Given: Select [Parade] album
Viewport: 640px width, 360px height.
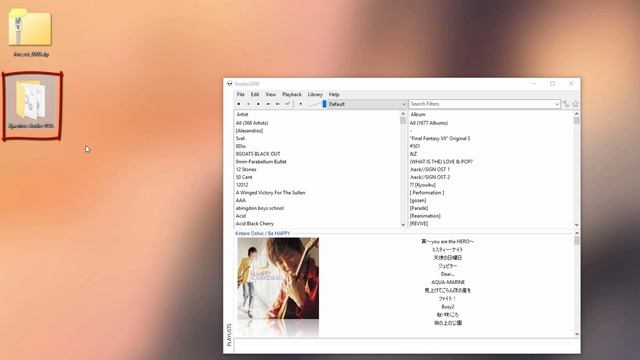Looking at the screenshot, I should point(418,208).
